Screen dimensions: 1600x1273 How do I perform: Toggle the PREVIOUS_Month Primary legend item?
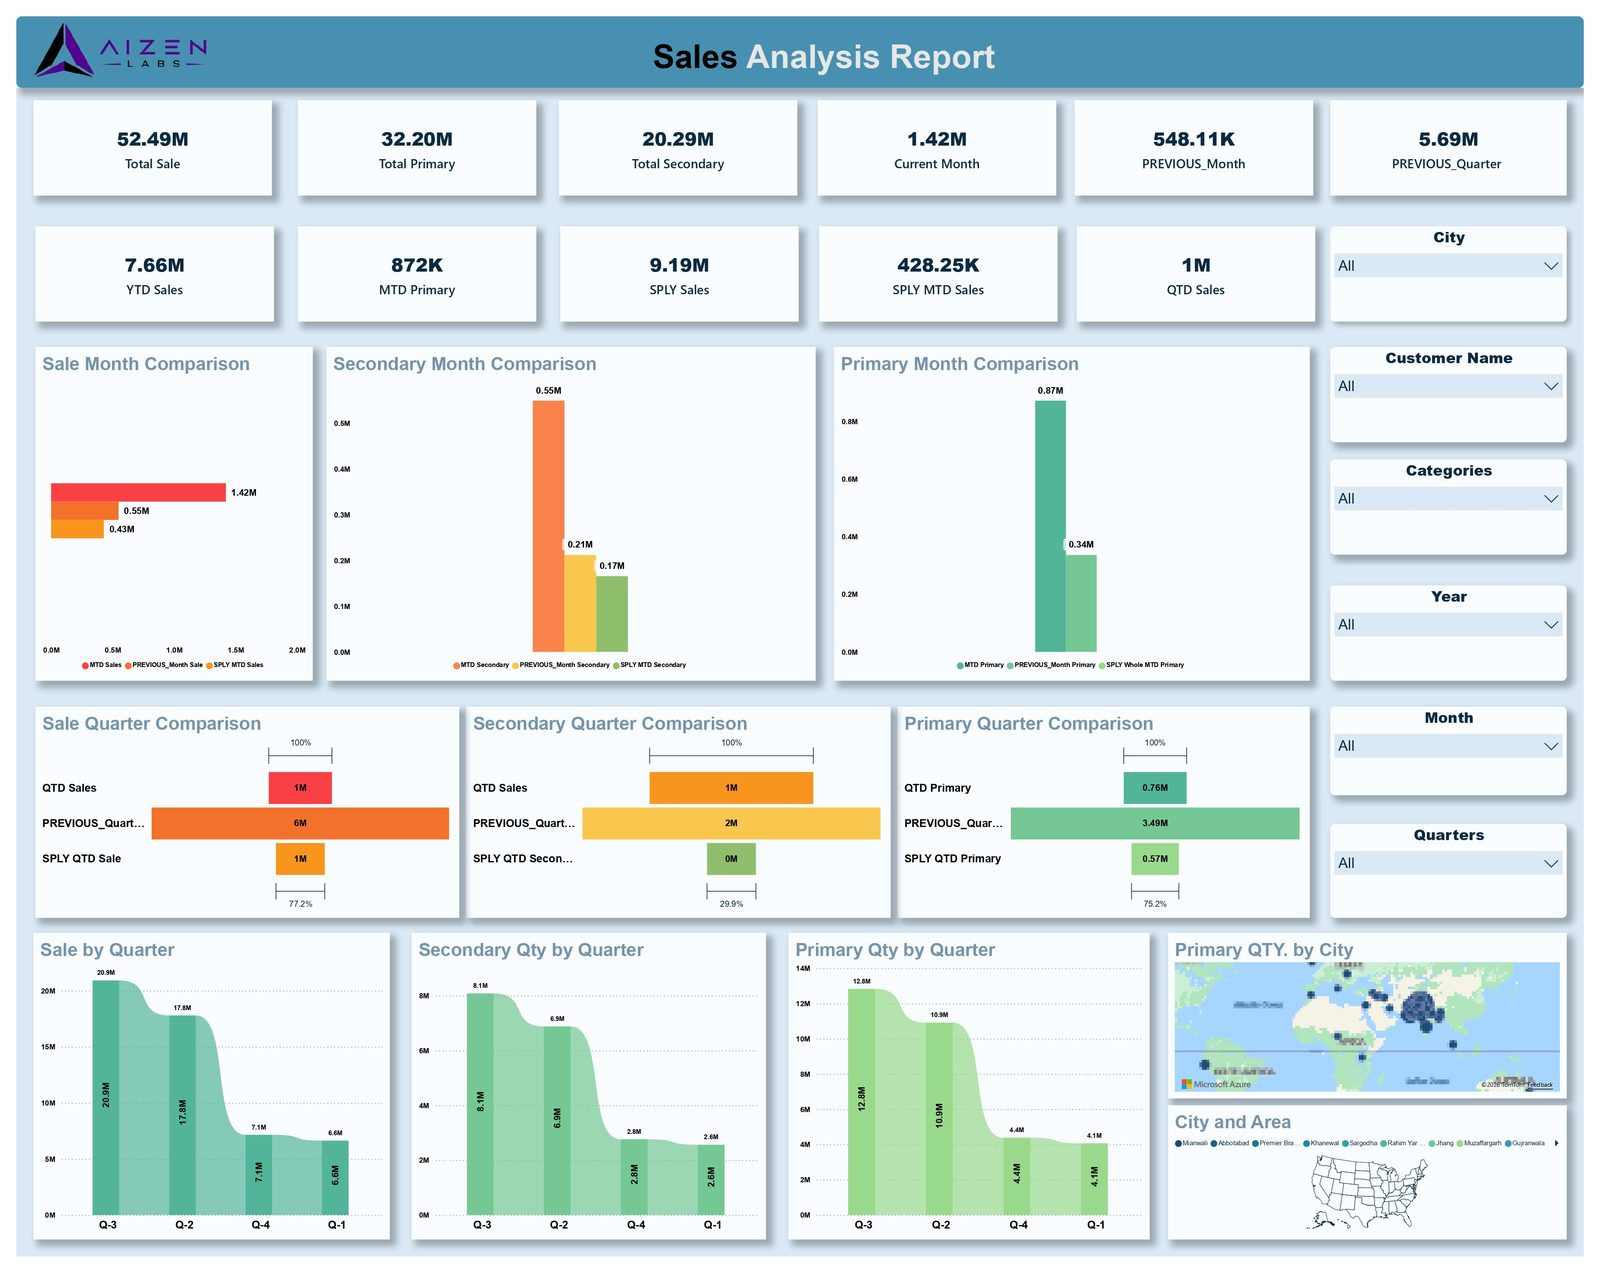tap(1051, 665)
